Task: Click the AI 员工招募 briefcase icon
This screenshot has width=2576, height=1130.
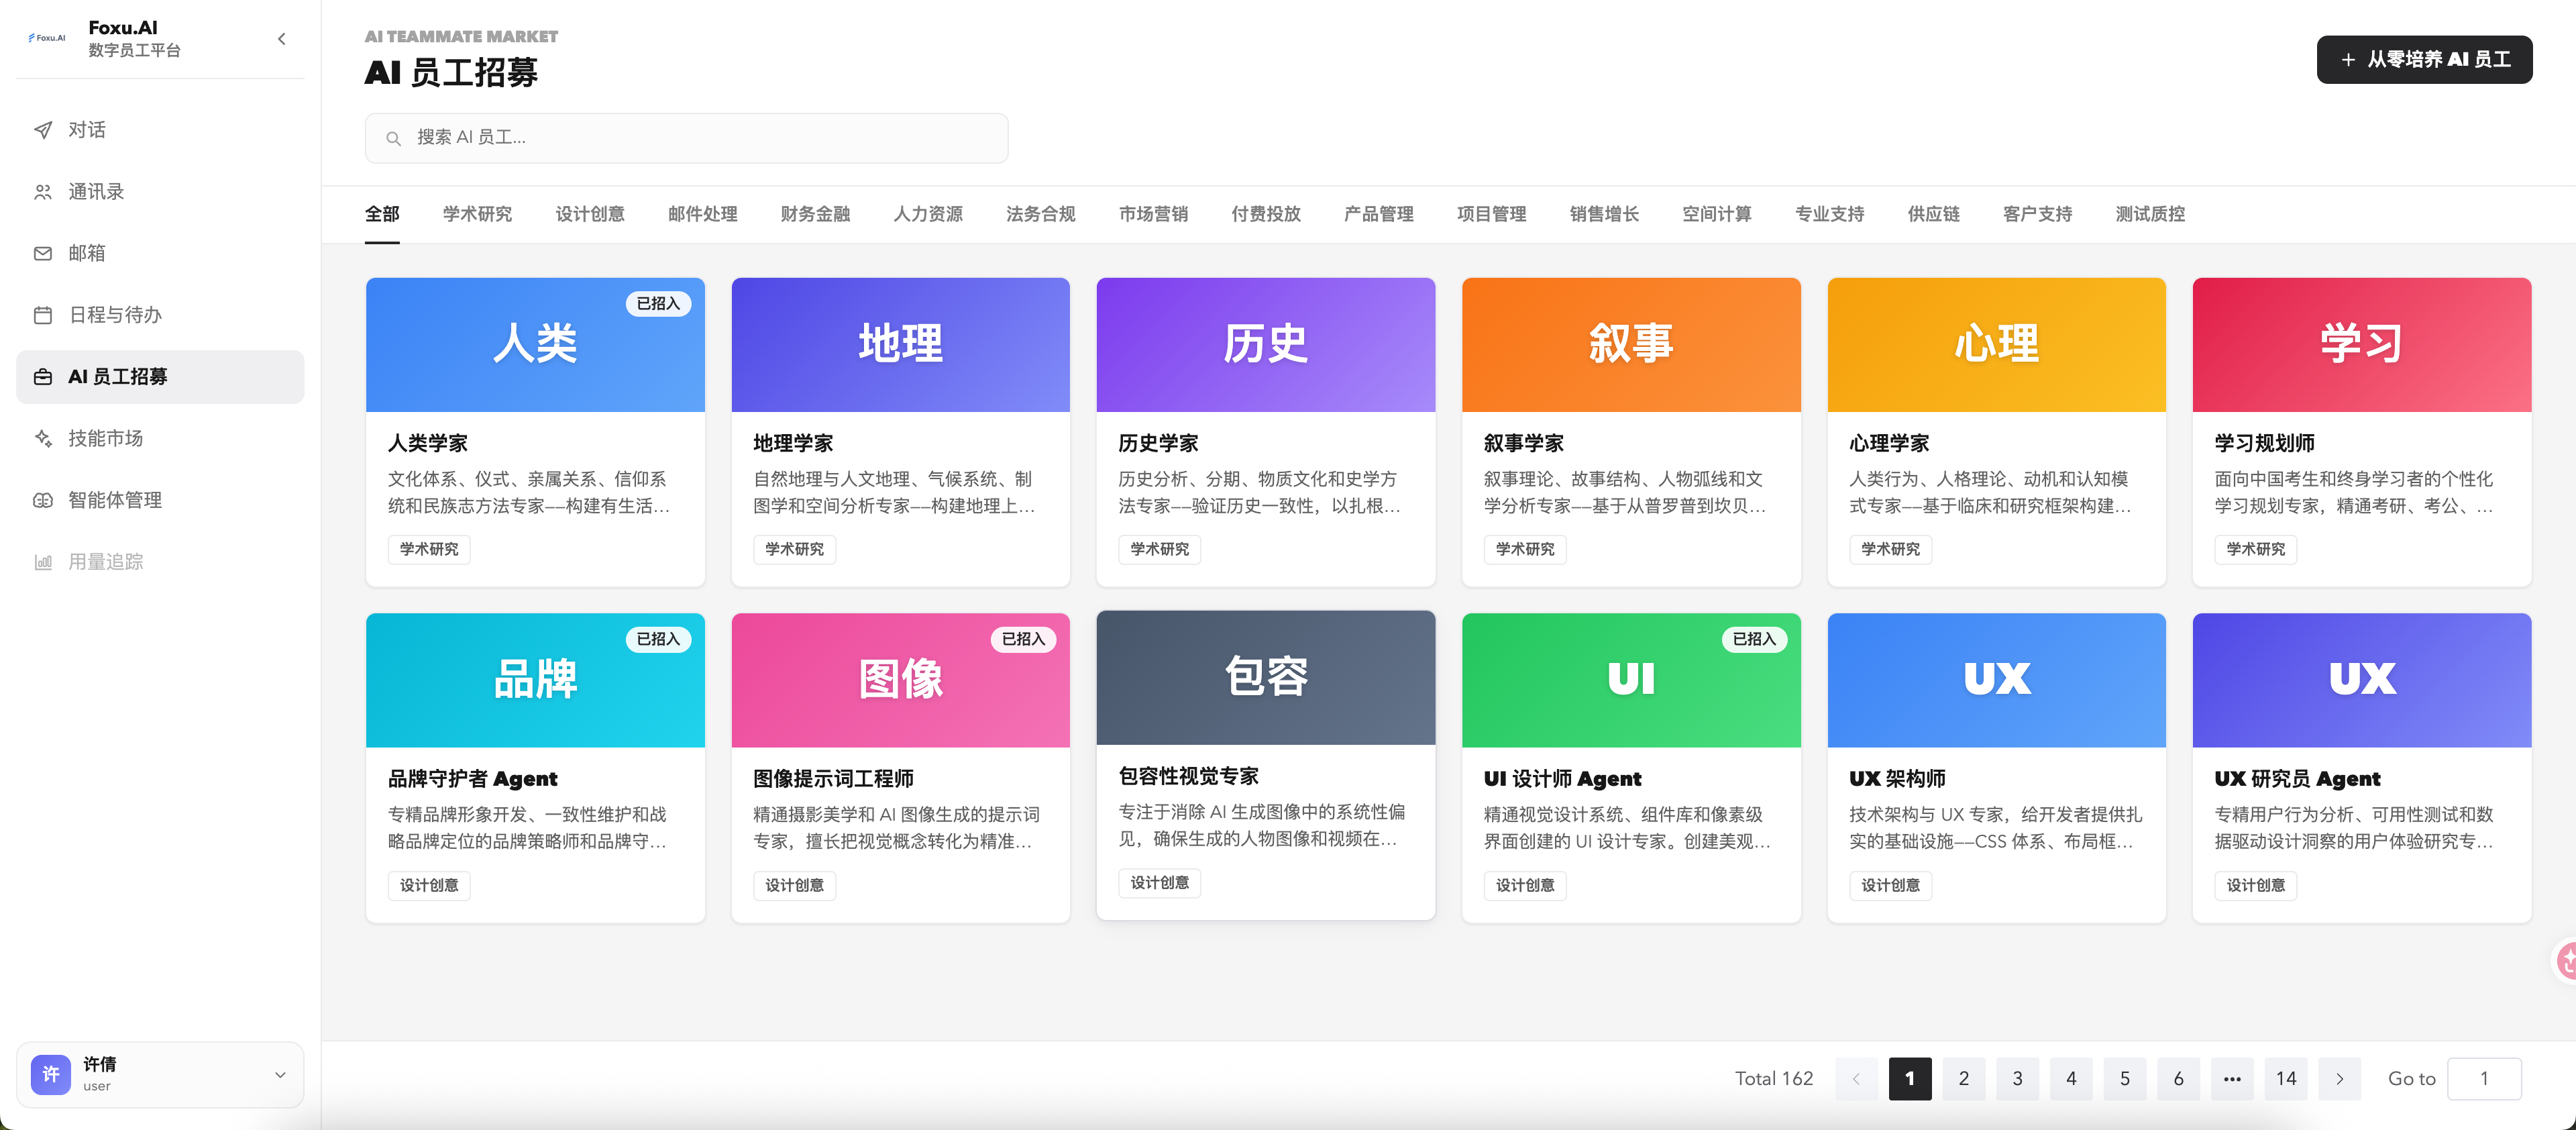Action: (x=43, y=377)
